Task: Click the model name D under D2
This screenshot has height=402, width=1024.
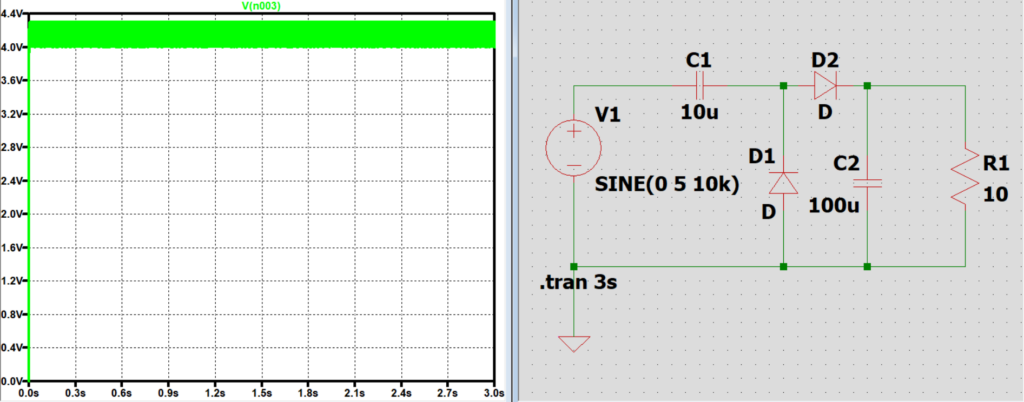Action: point(825,112)
